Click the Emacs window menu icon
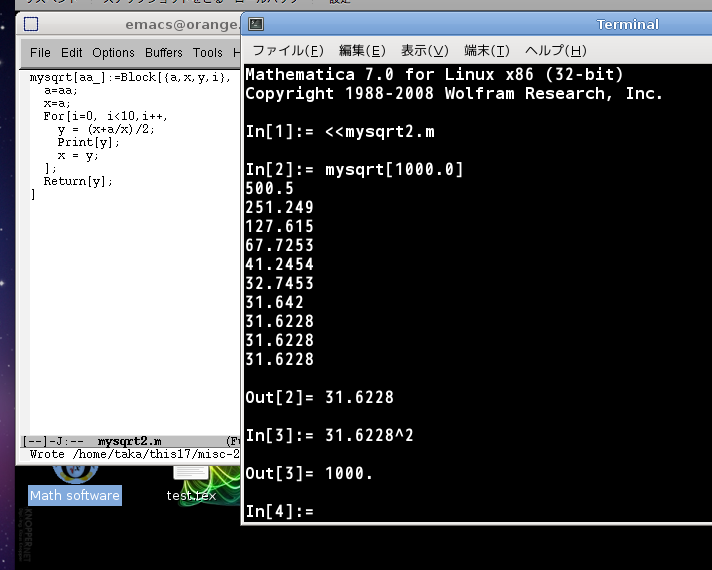This screenshot has width=712, height=570. coord(31,24)
